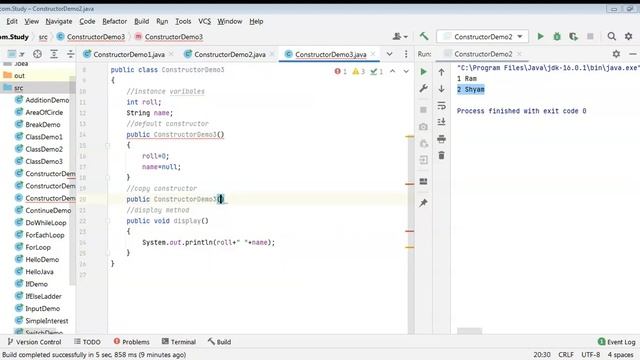Open the ConstructorDemo2 run configuration dropdown
The height and width of the screenshot is (360, 640).
click(x=482, y=36)
